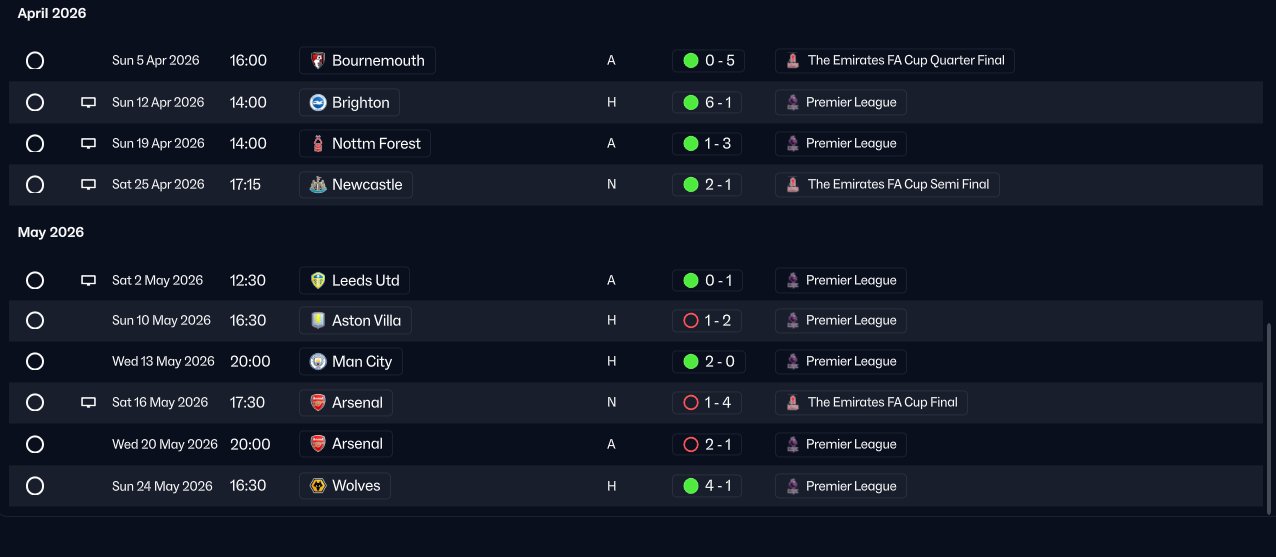Click the Man City club badge
1276x557 pixels.
(x=318, y=361)
